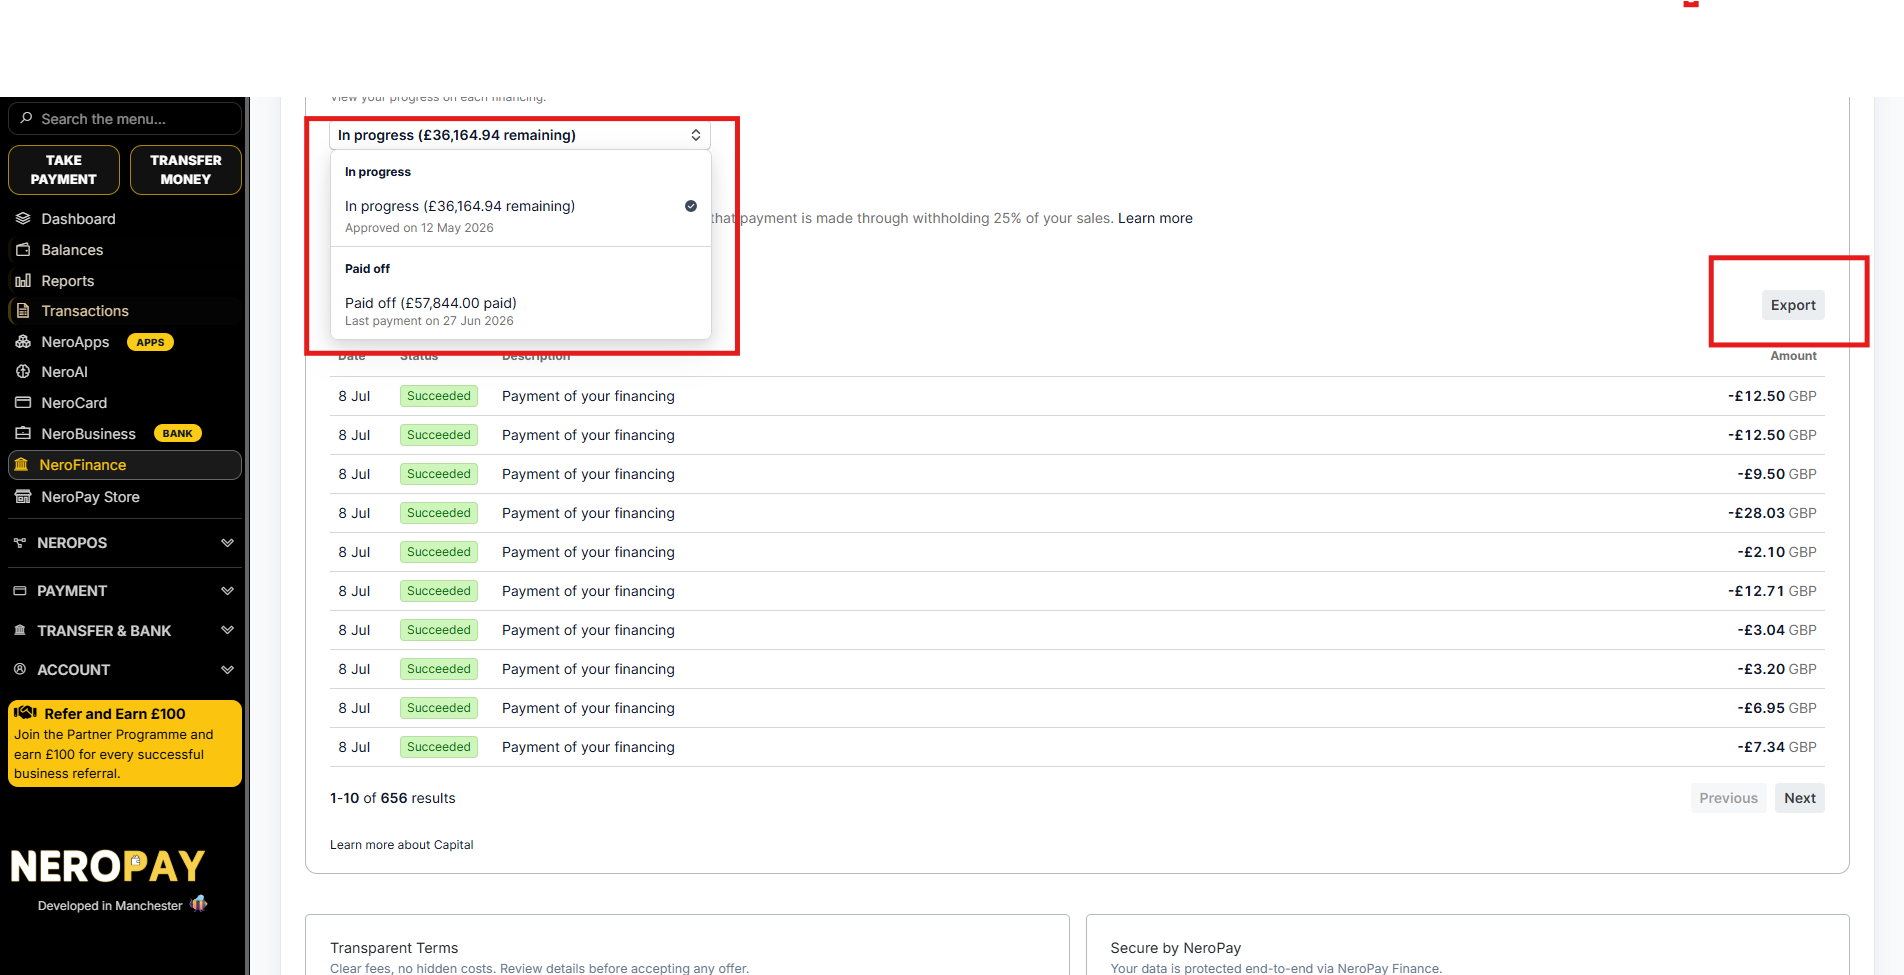
Task: Click the NeroBusiness icon
Action: pyautogui.click(x=23, y=433)
